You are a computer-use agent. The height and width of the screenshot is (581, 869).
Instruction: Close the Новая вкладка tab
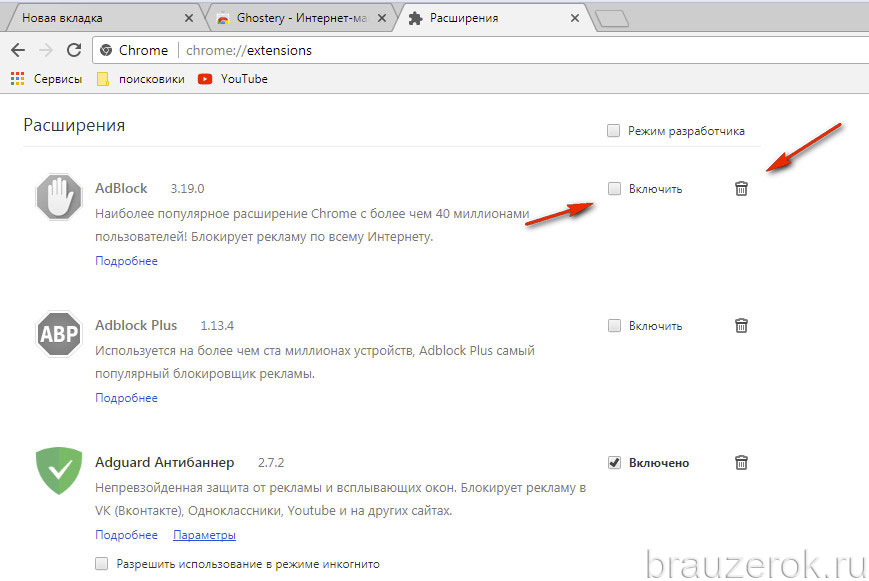click(189, 18)
